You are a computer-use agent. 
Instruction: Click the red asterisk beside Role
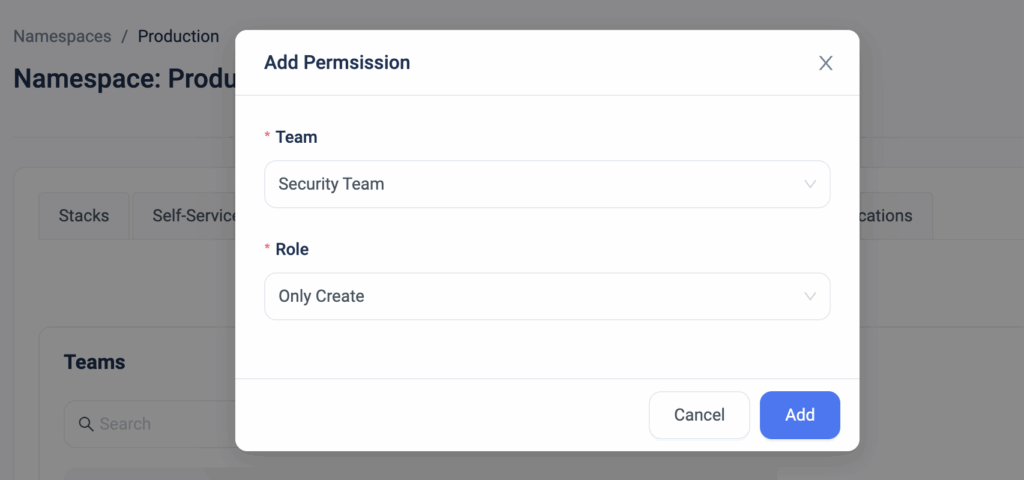[267, 248]
